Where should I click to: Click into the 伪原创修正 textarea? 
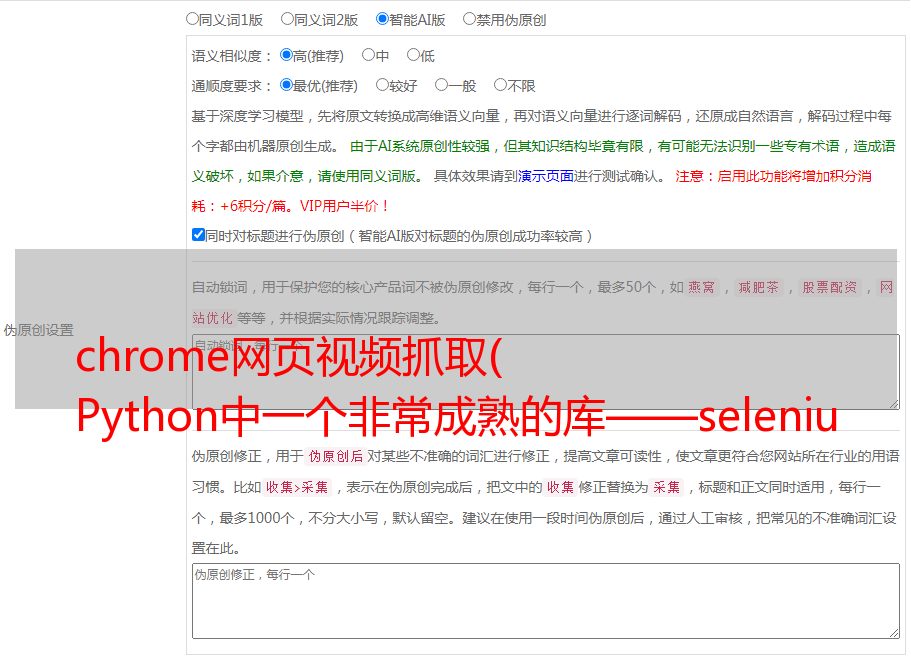coord(546,601)
